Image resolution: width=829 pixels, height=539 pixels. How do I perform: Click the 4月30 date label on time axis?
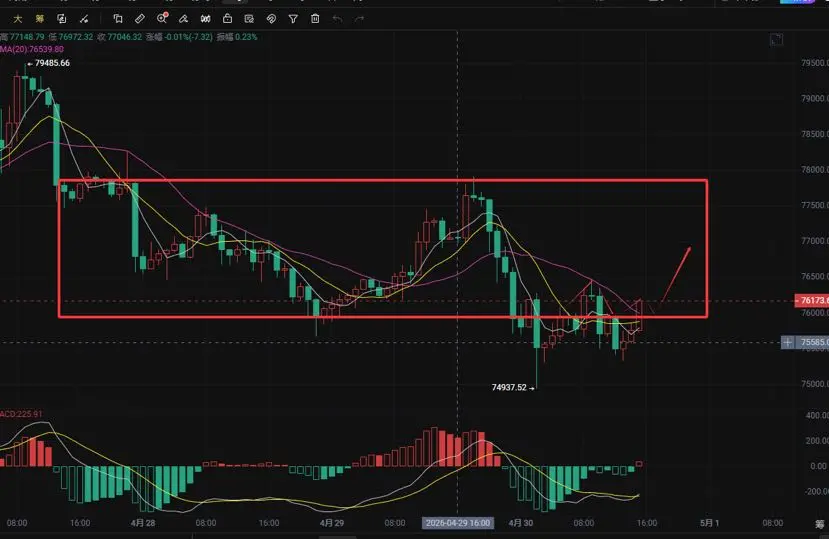521,523
